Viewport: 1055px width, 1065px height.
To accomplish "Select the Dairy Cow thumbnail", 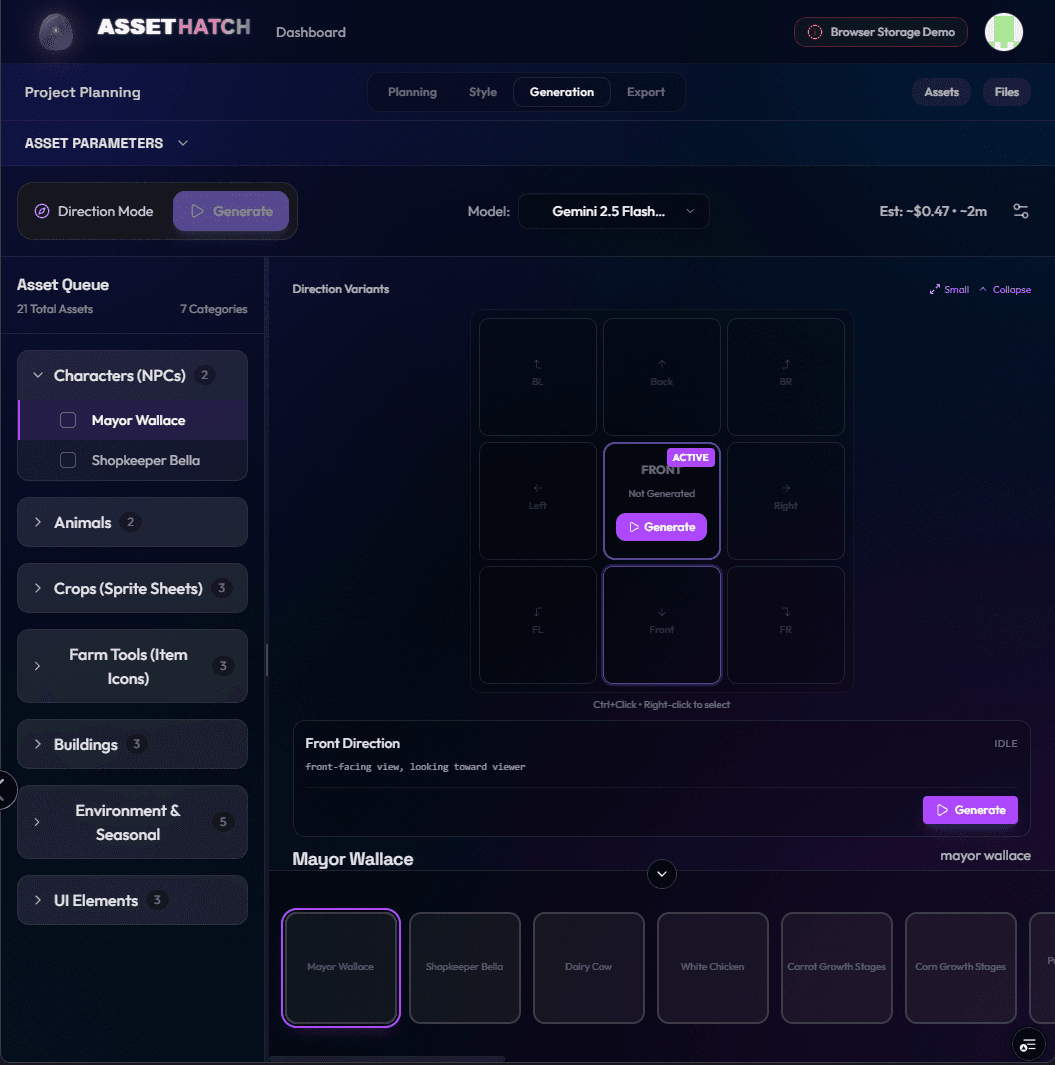I will 589,967.
